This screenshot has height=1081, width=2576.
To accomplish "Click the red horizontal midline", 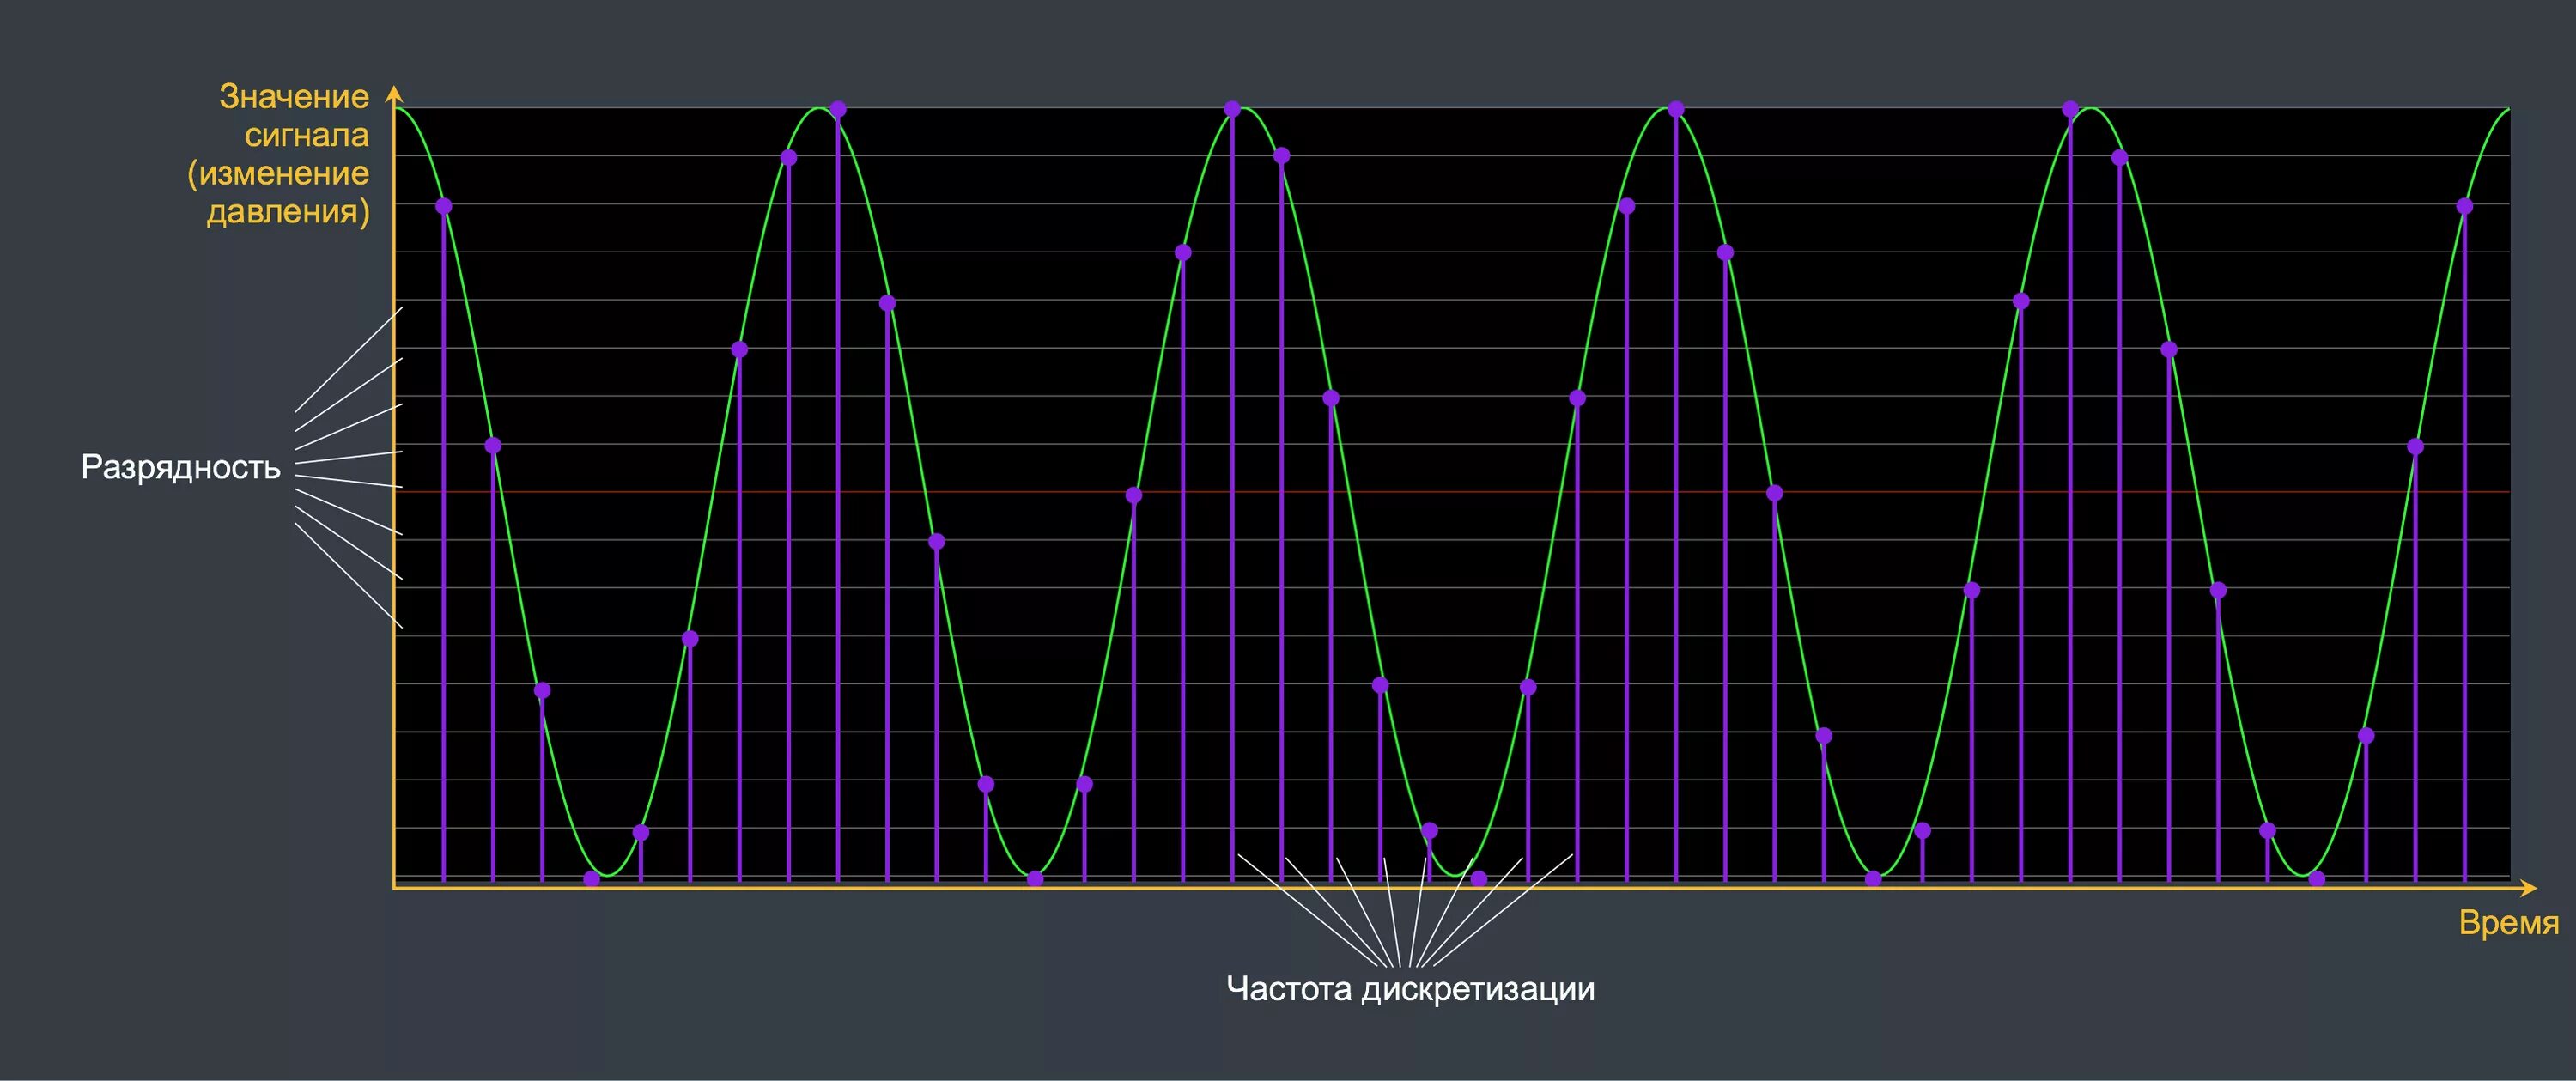I will point(1450,492).
